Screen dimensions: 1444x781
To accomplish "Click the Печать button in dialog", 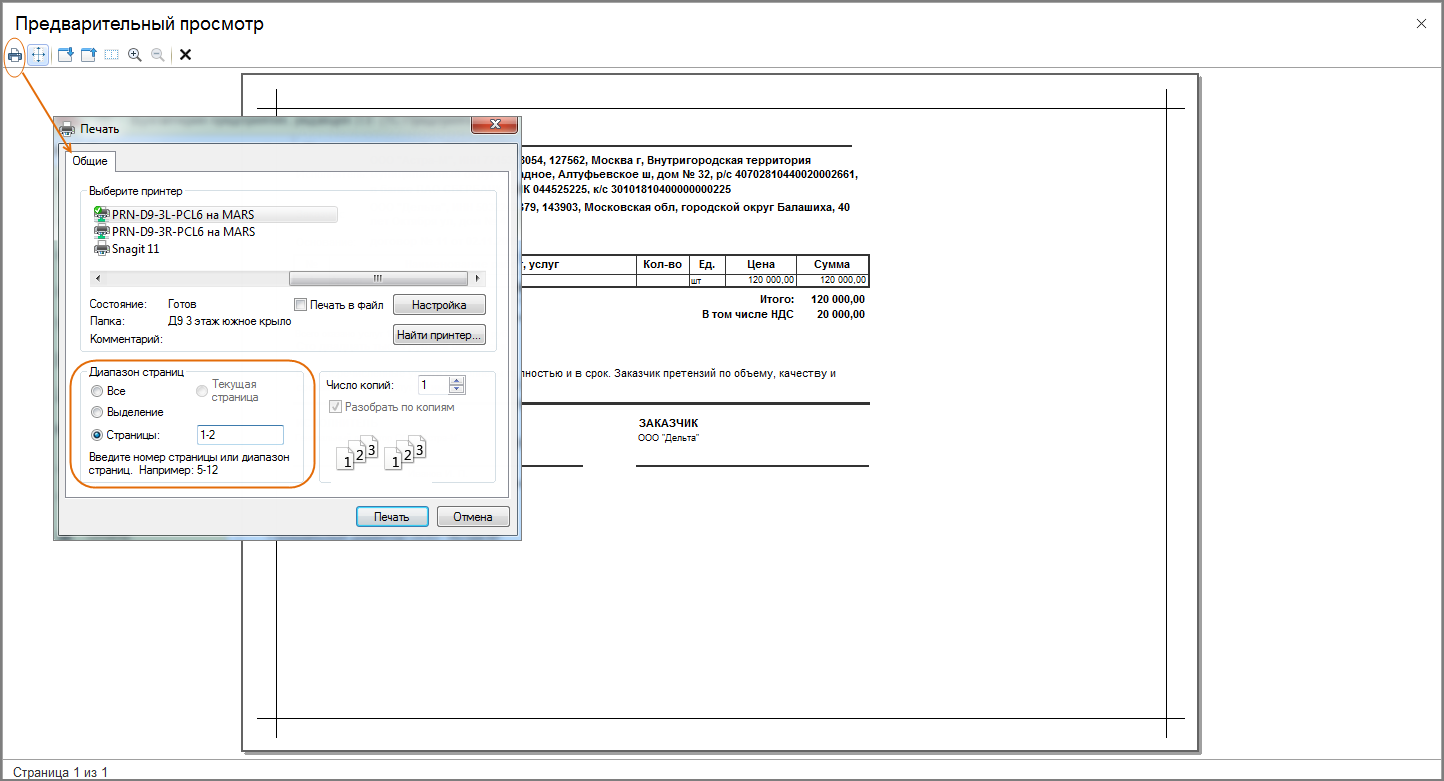I will [x=392, y=517].
